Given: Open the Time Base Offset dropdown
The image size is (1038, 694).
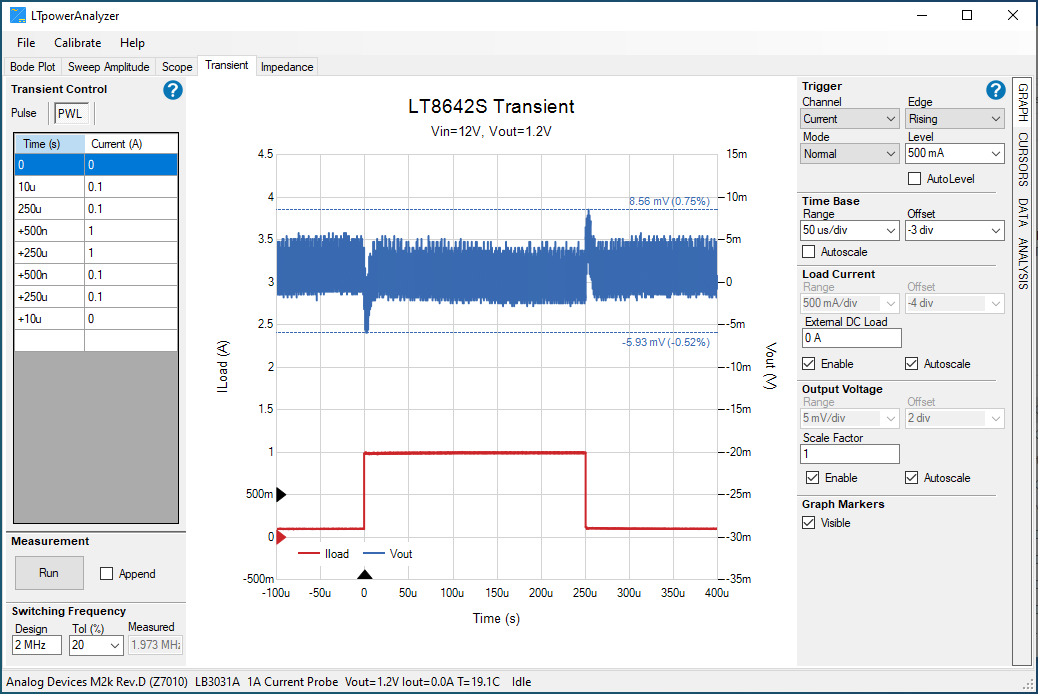Looking at the screenshot, I should coord(954,230).
